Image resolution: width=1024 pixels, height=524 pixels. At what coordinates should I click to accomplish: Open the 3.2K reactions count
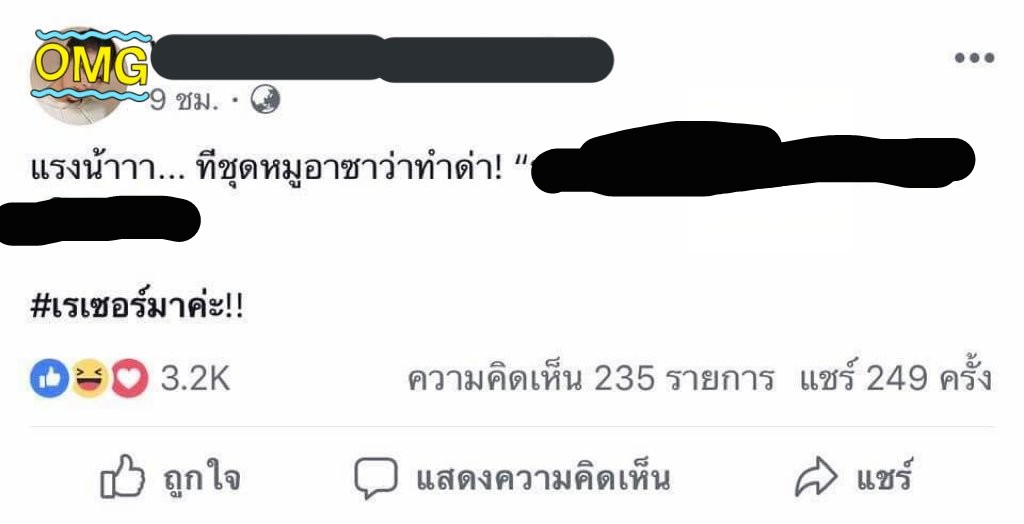195,379
